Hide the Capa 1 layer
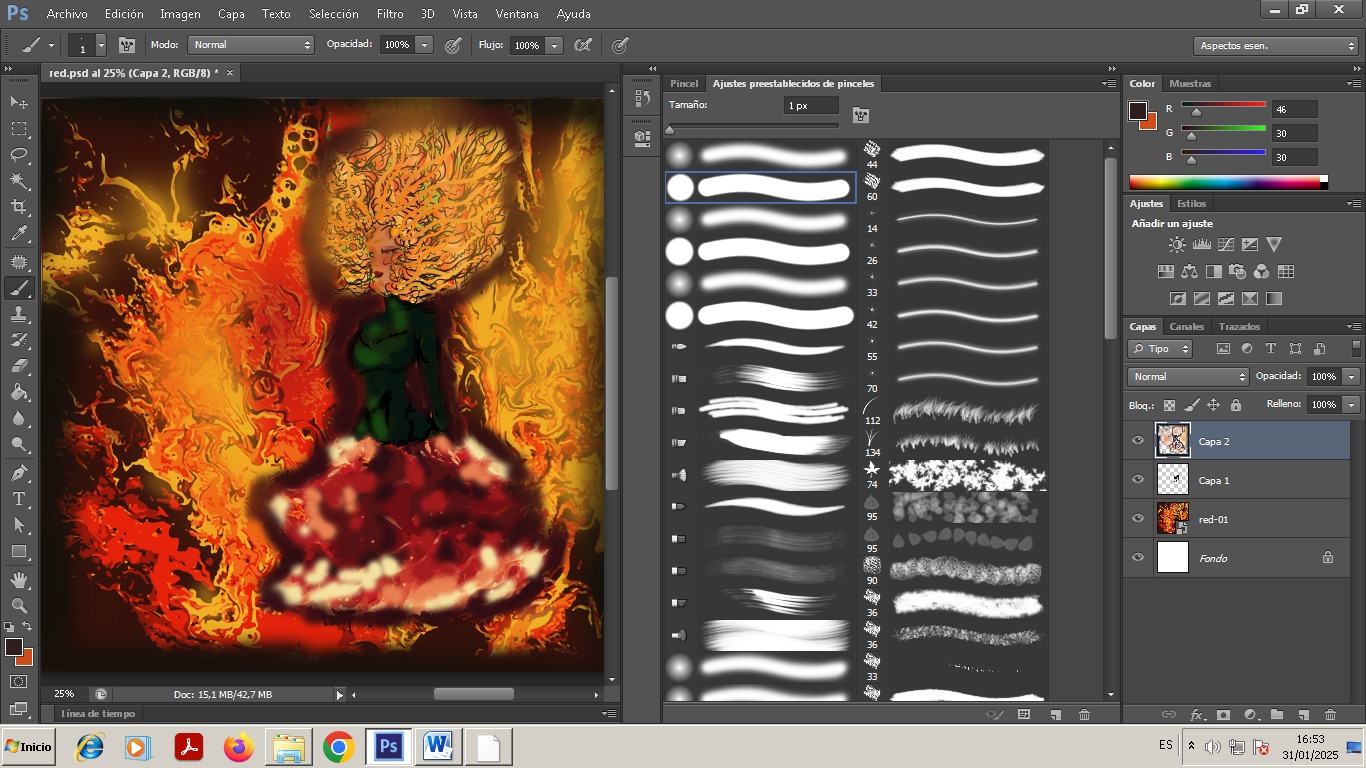Viewport: 1366px width, 768px height. pos(1138,480)
